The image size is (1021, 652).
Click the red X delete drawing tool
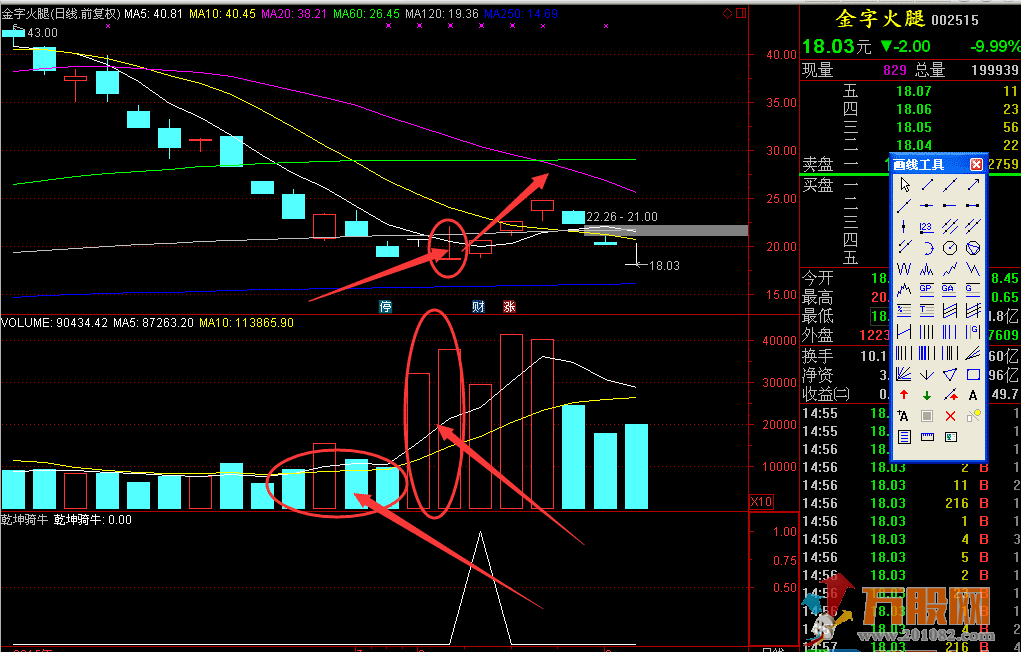950,416
